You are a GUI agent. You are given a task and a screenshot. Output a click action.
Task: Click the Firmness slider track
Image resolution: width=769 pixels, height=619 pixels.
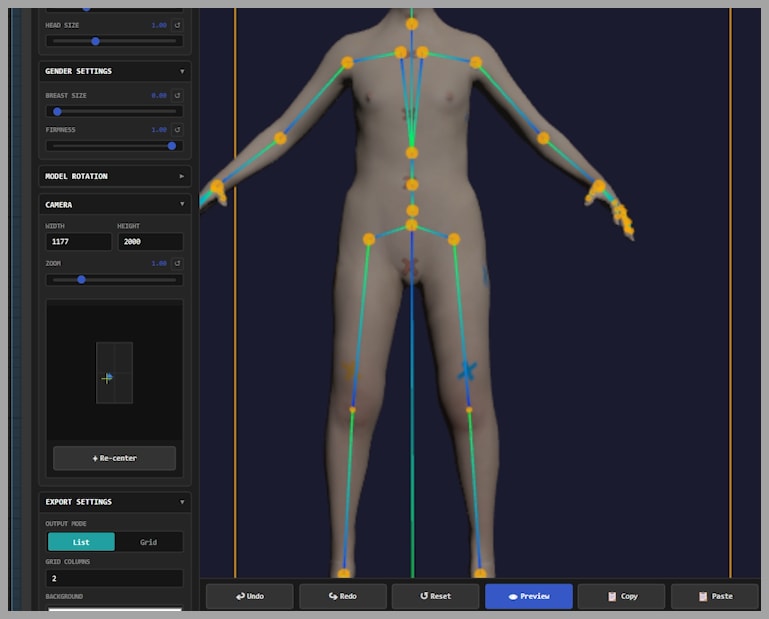pos(112,145)
